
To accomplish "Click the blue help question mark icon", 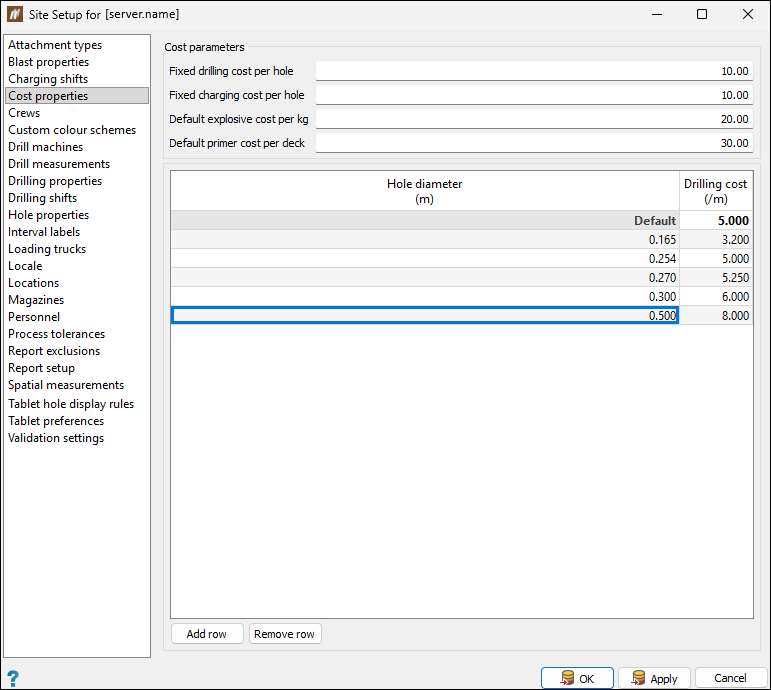I will pos(13,679).
